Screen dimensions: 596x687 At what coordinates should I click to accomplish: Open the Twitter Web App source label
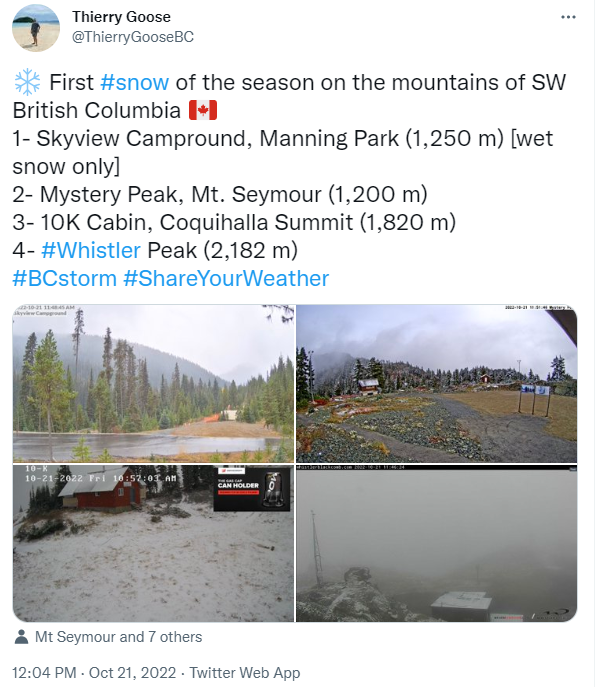click(x=245, y=673)
